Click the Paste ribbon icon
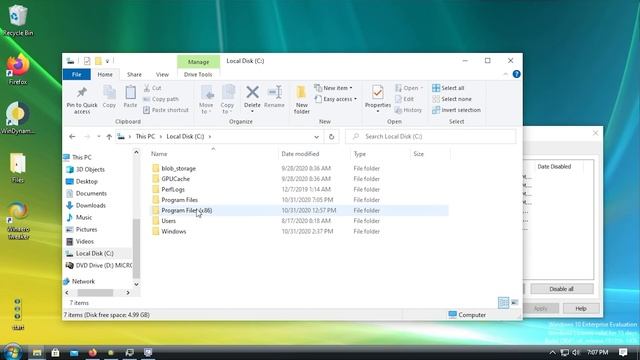Viewport: 640px width, 360px height. (x=130, y=93)
